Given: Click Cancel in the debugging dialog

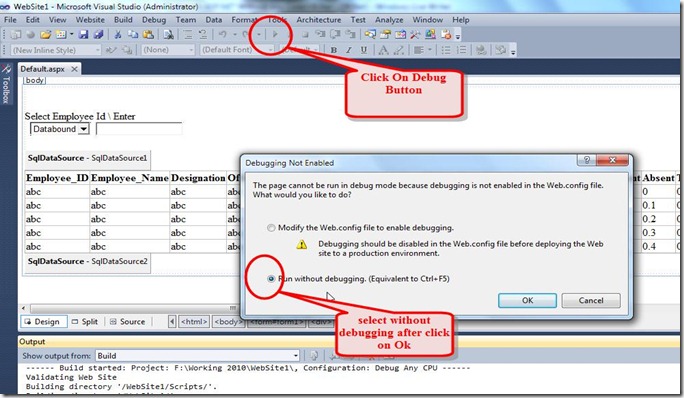Looking at the screenshot, I should point(591,300).
